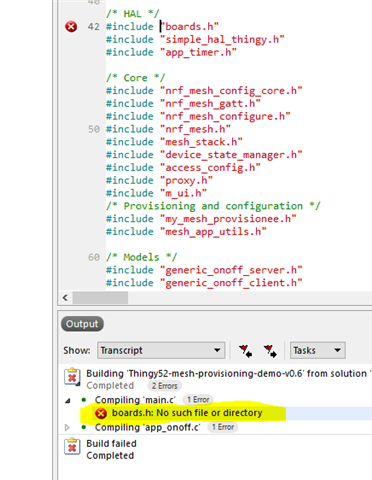Image resolution: width=372 pixels, height=480 pixels.
Task: Click the '/* Core */' comment
Action: 136,78
